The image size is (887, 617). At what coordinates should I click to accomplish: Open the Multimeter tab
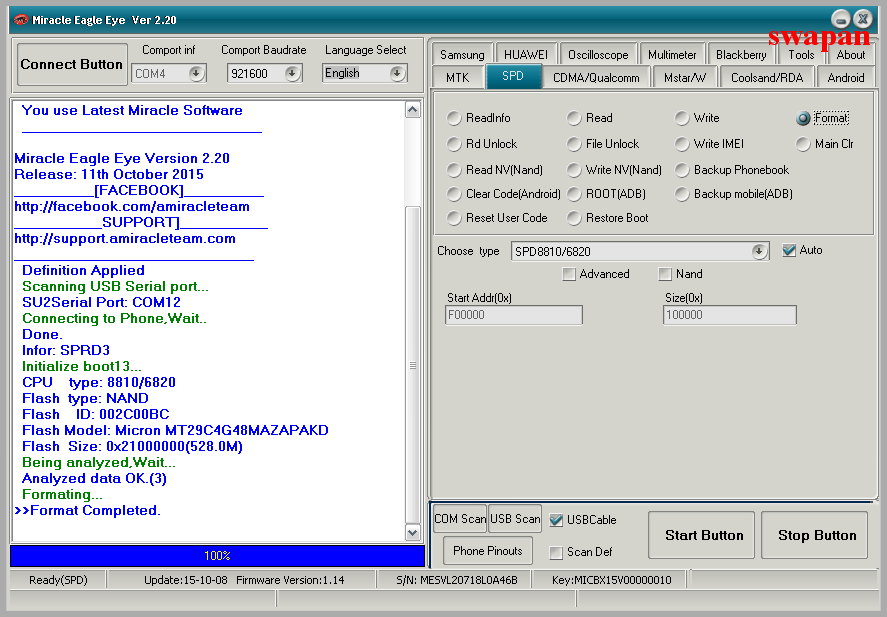click(672, 55)
